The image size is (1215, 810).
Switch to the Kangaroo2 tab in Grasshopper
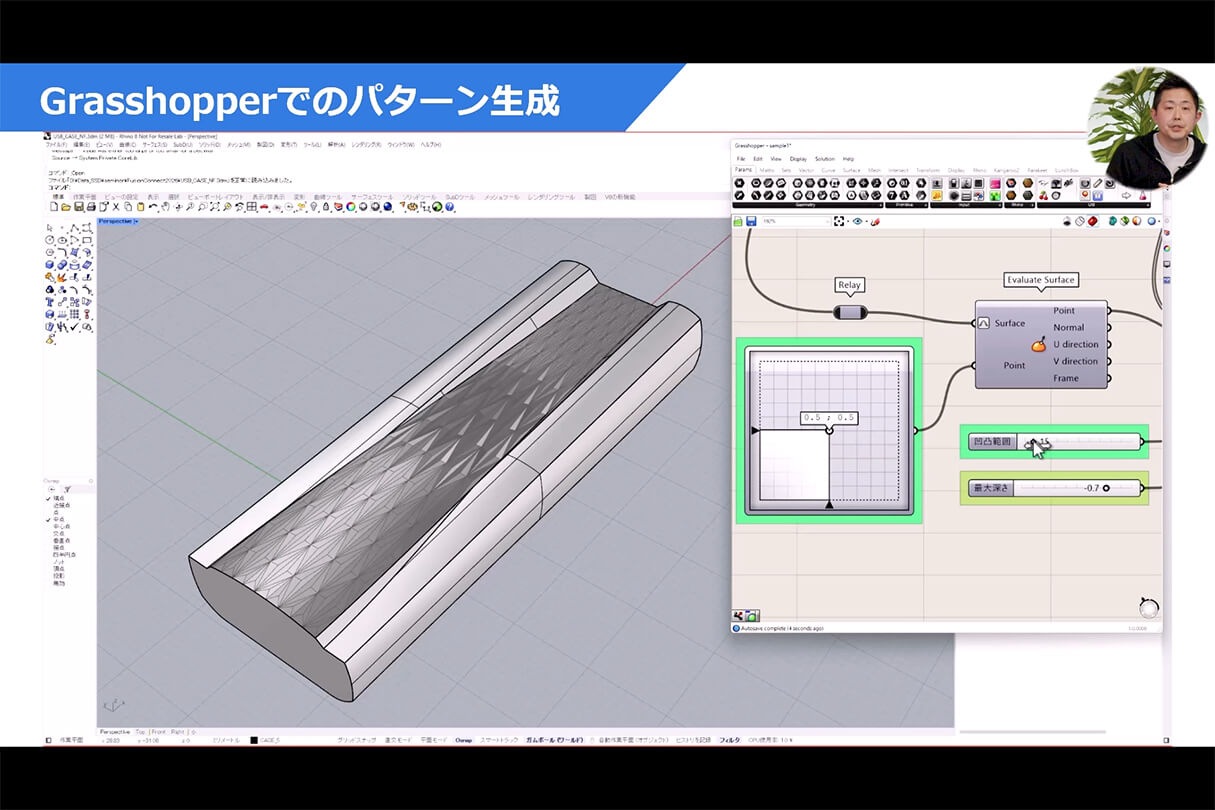pos(1006,170)
